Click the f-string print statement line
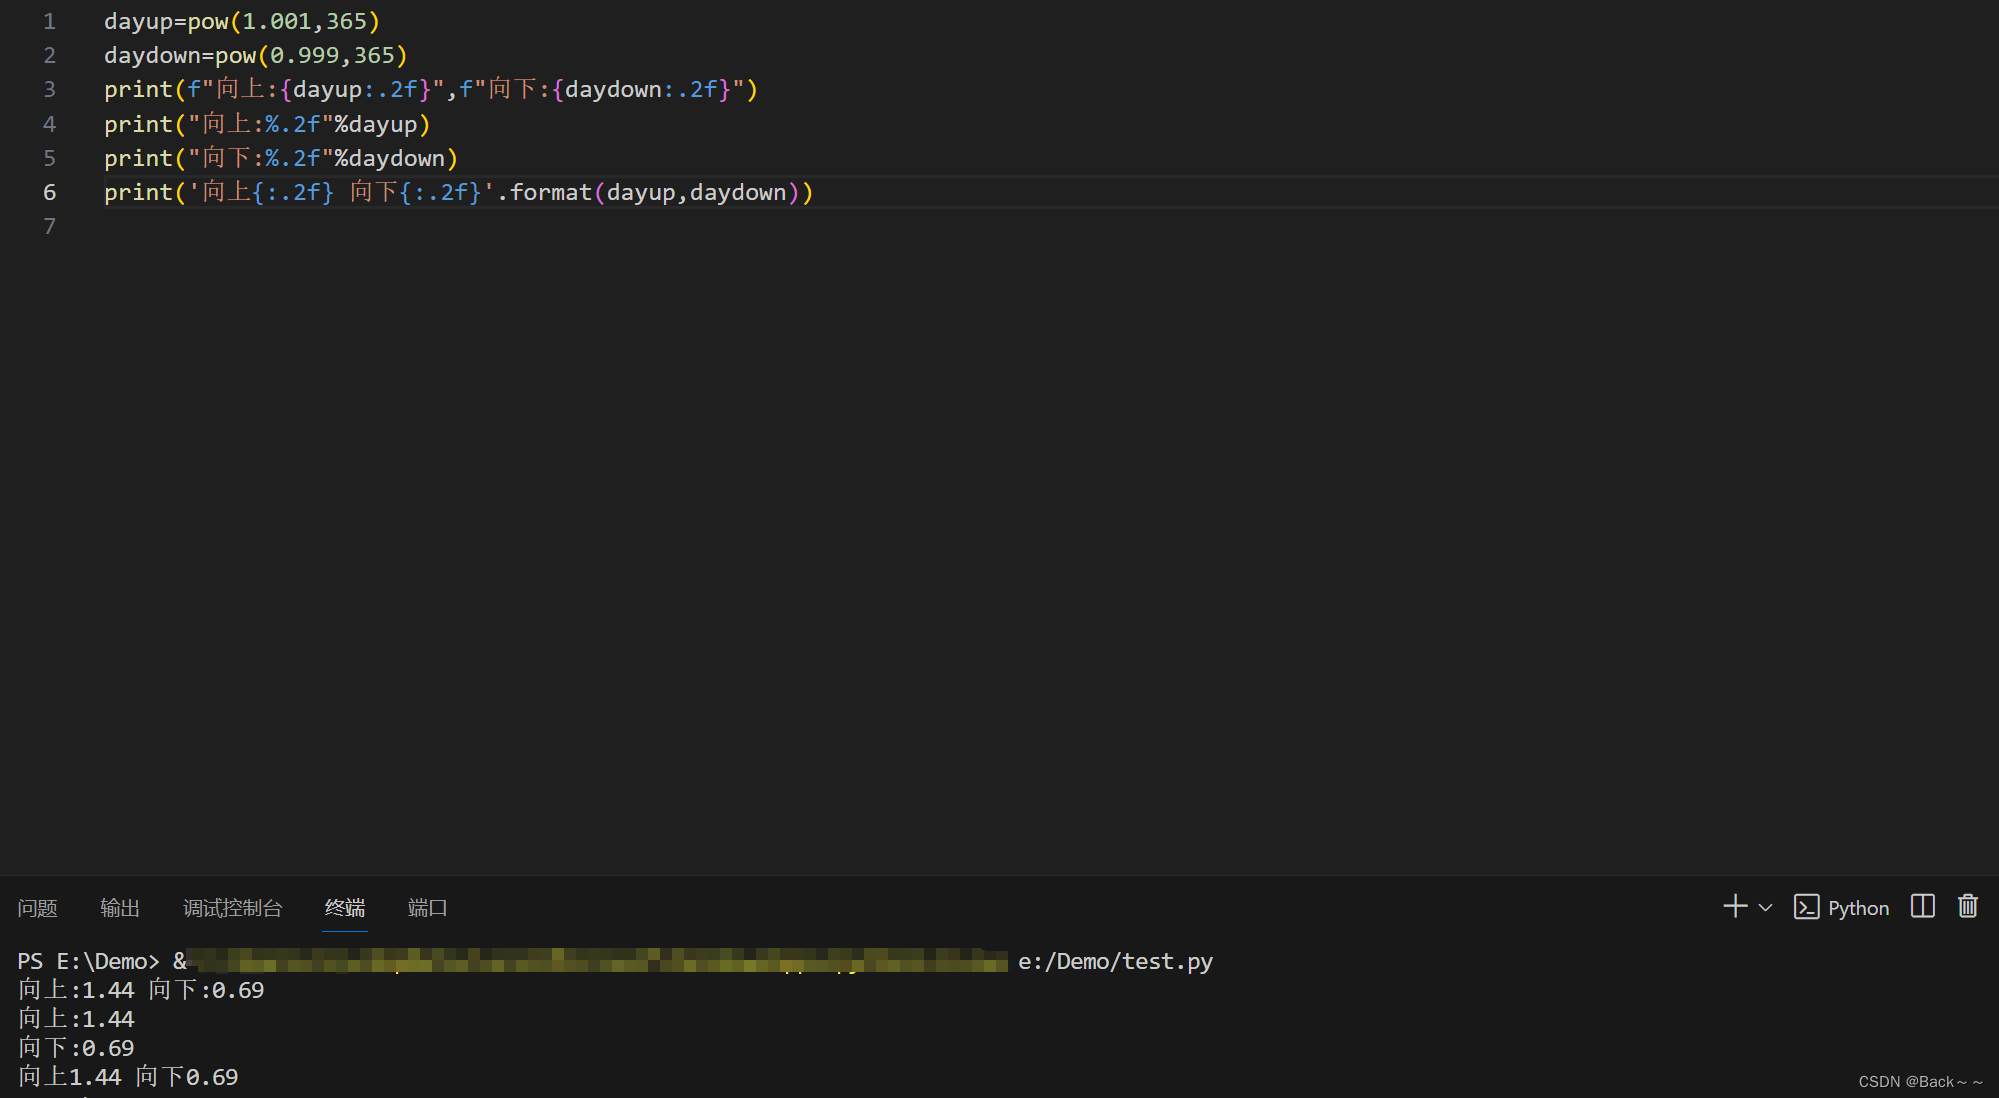 (x=431, y=89)
